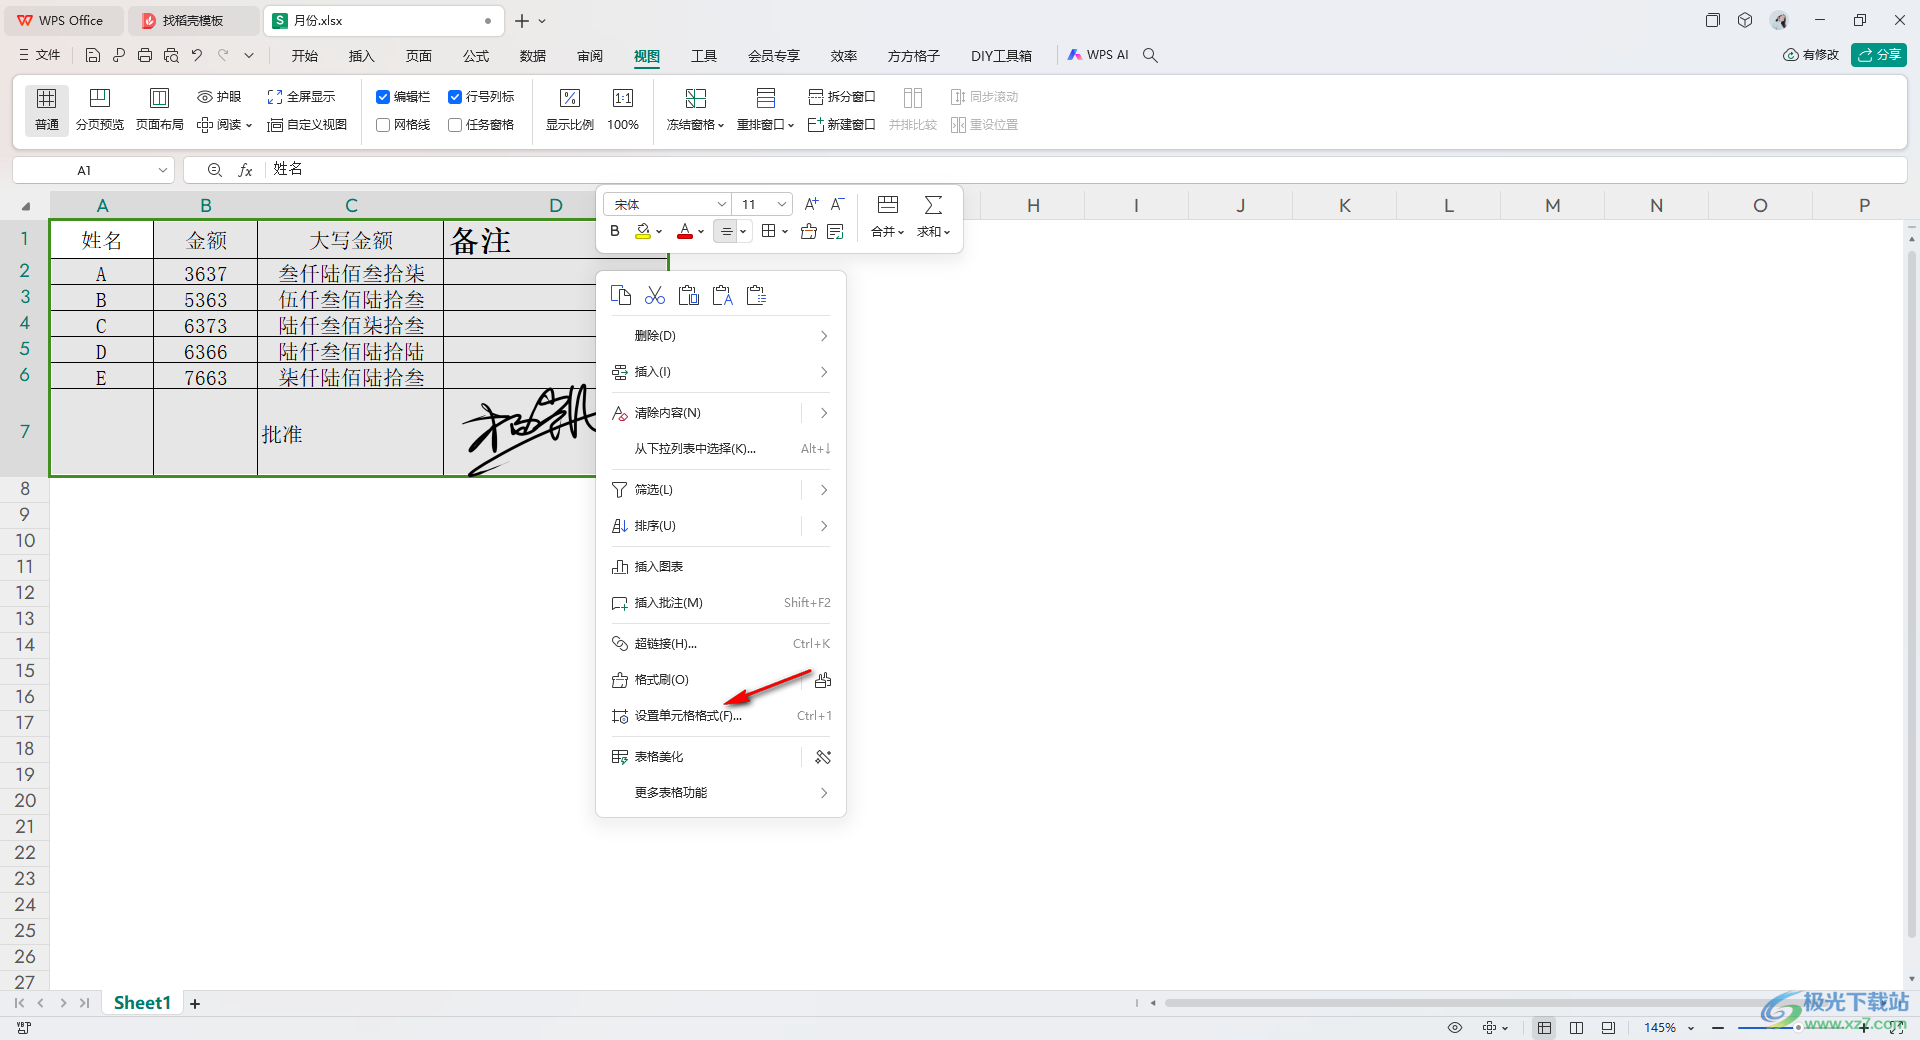The height and width of the screenshot is (1040, 1920).
Task: Enable the gridlines (网格线) checkbox
Action: point(383,125)
